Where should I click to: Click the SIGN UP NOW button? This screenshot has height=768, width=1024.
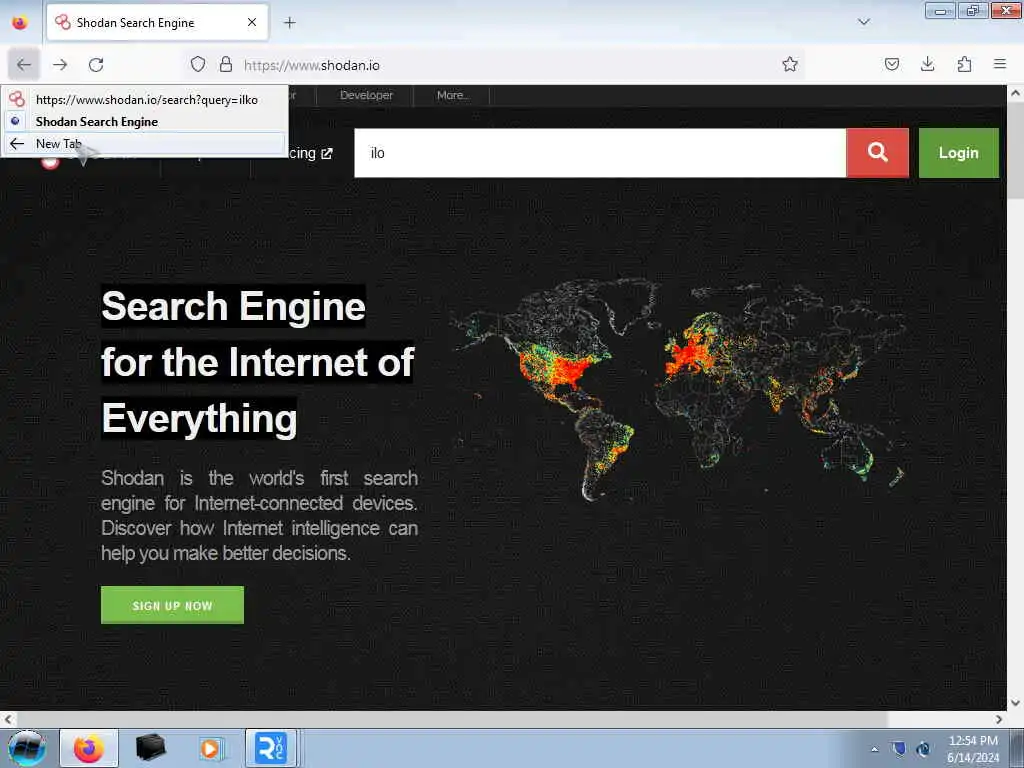click(172, 605)
